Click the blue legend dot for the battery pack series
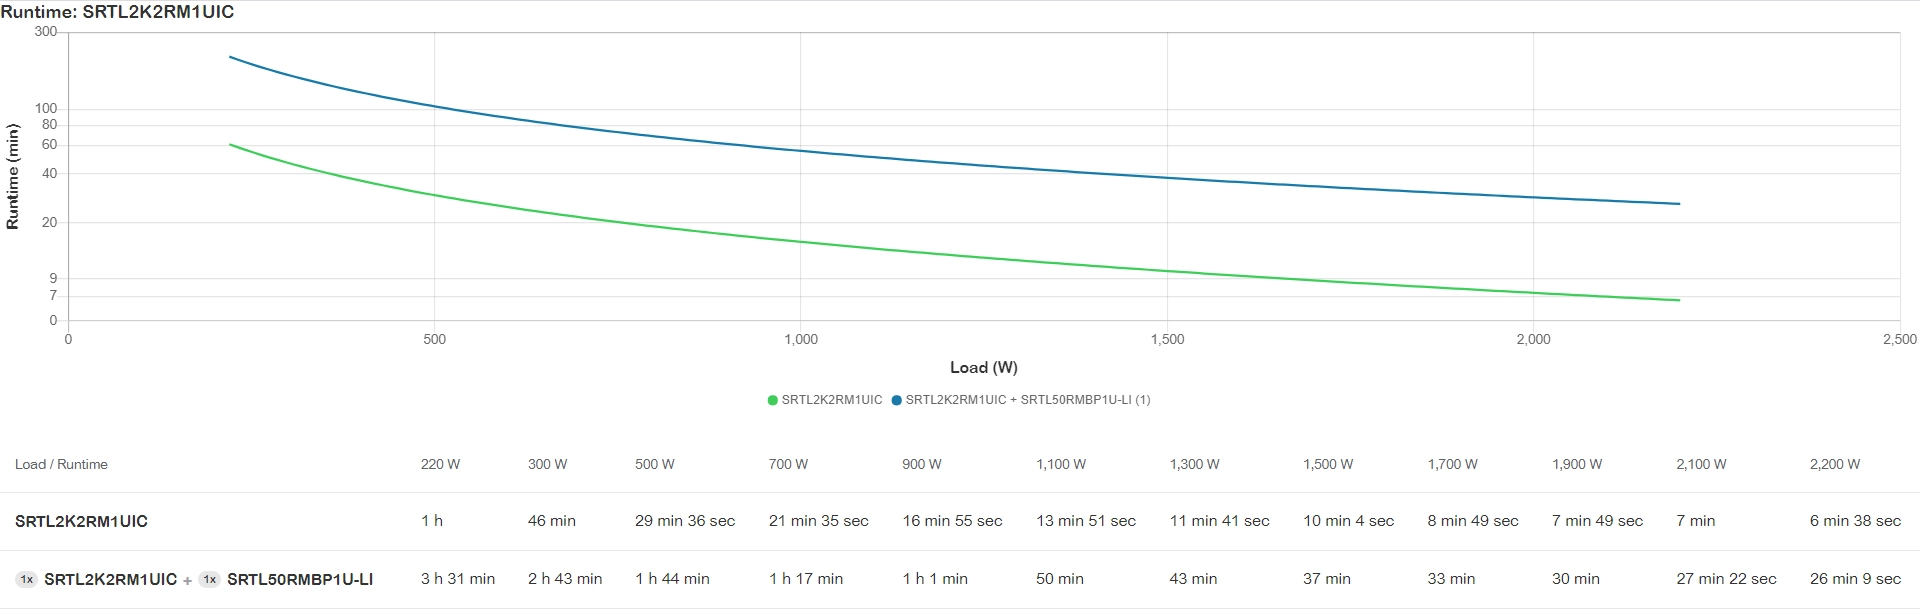The image size is (1920, 611). 896,400
